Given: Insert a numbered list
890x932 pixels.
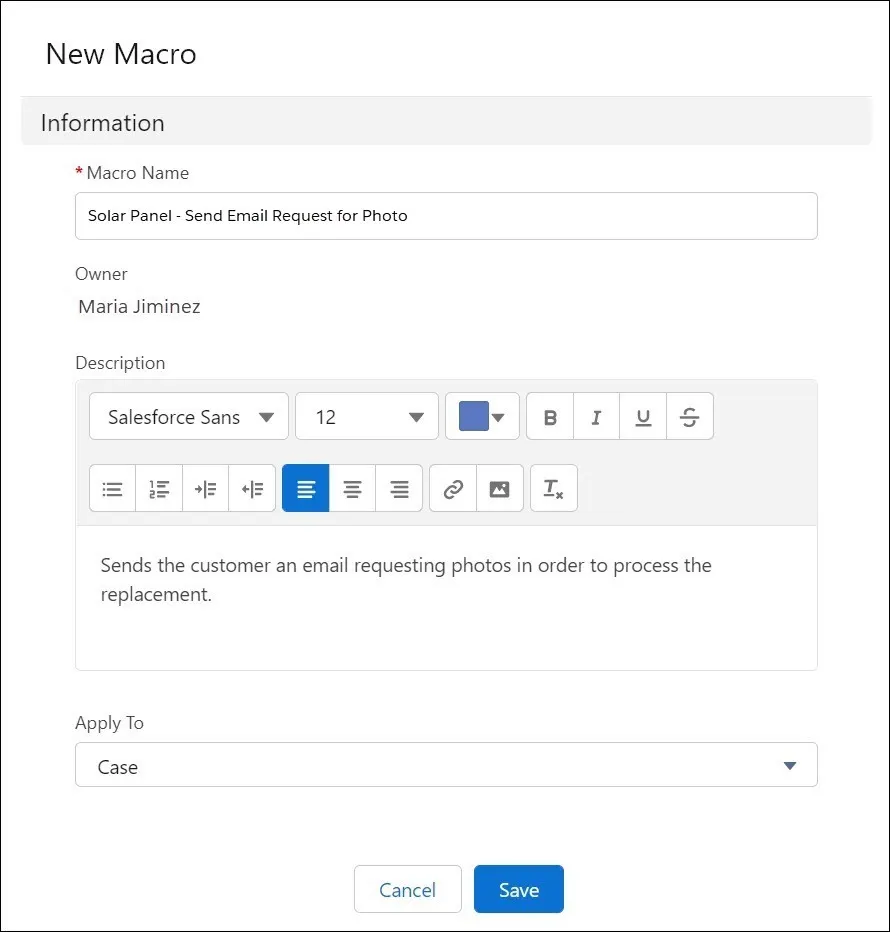Looking at the screenshot, I should pyautogui.click(x=159, y=489).
